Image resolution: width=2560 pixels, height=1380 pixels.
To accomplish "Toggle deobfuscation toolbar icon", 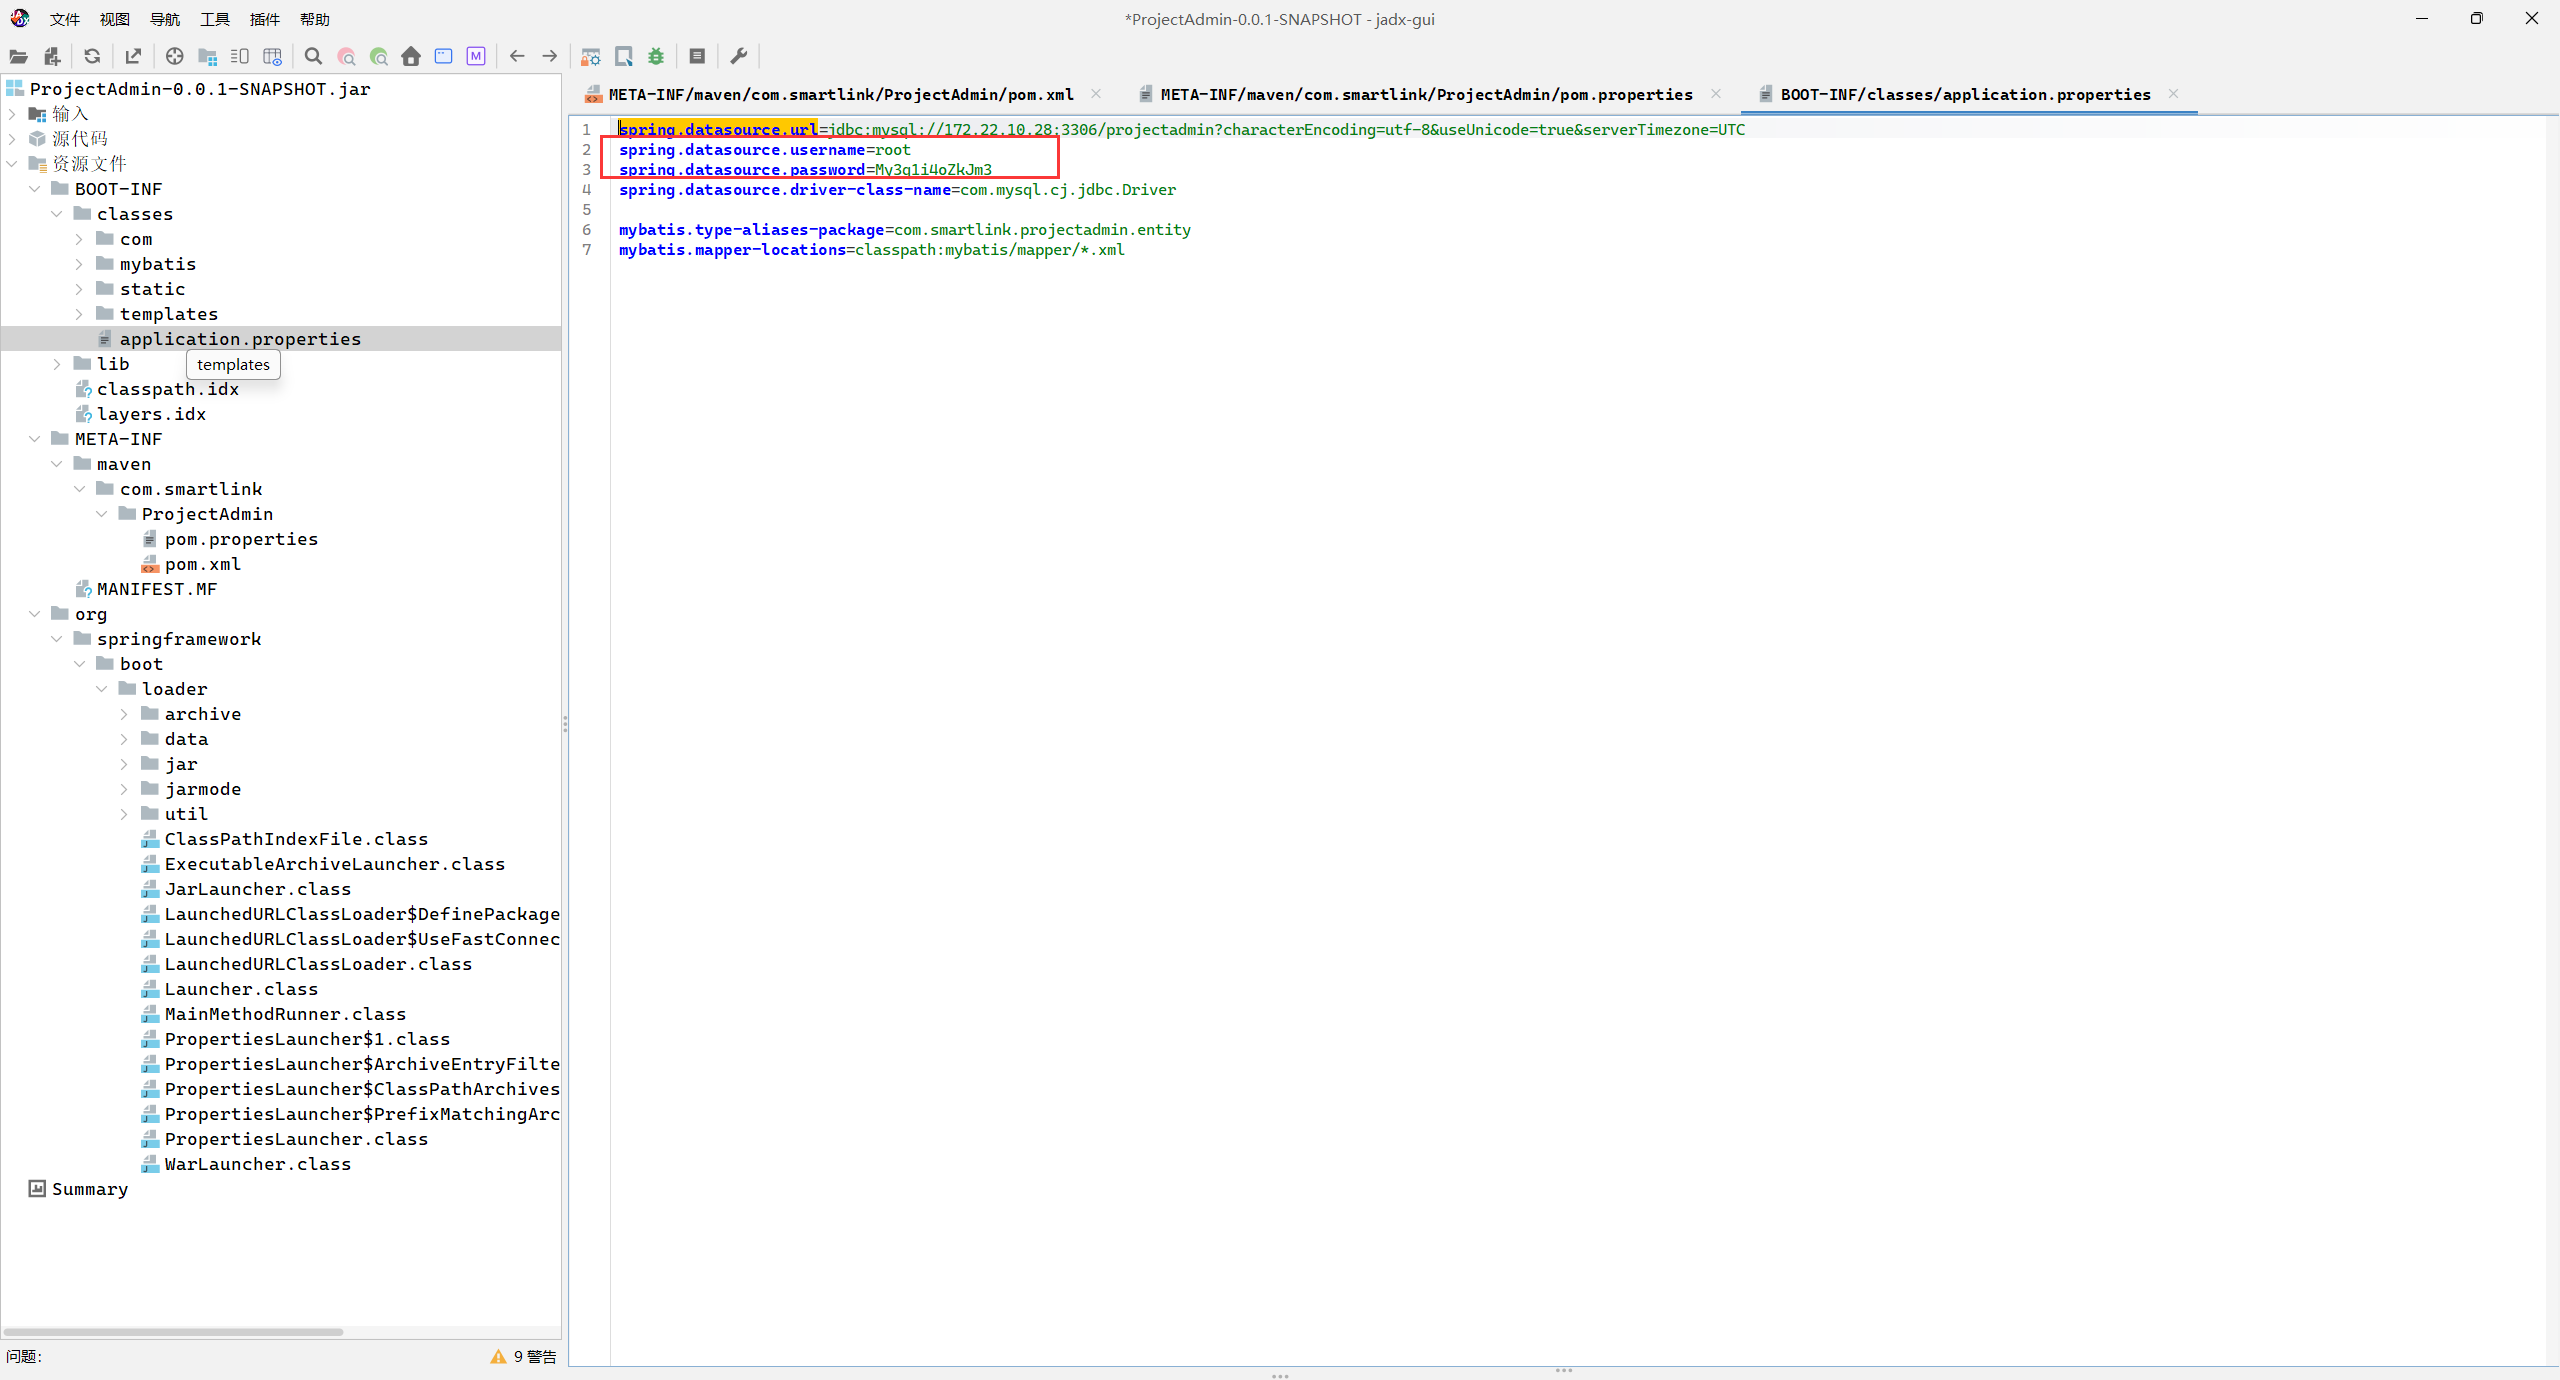I will [x=591, y=56].
